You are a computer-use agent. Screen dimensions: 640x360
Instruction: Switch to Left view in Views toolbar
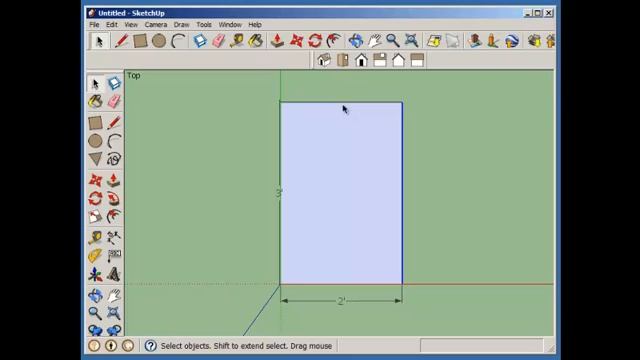(417, 60)
